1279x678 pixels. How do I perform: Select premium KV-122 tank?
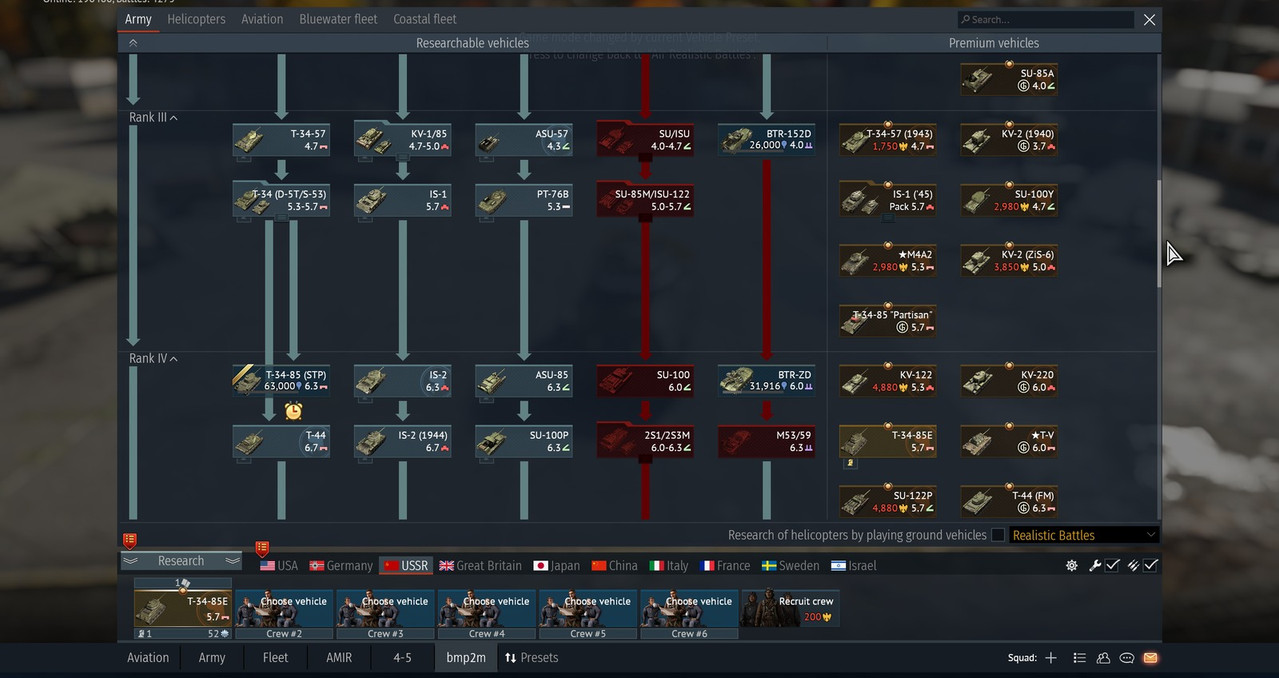[x=888, y=381]
